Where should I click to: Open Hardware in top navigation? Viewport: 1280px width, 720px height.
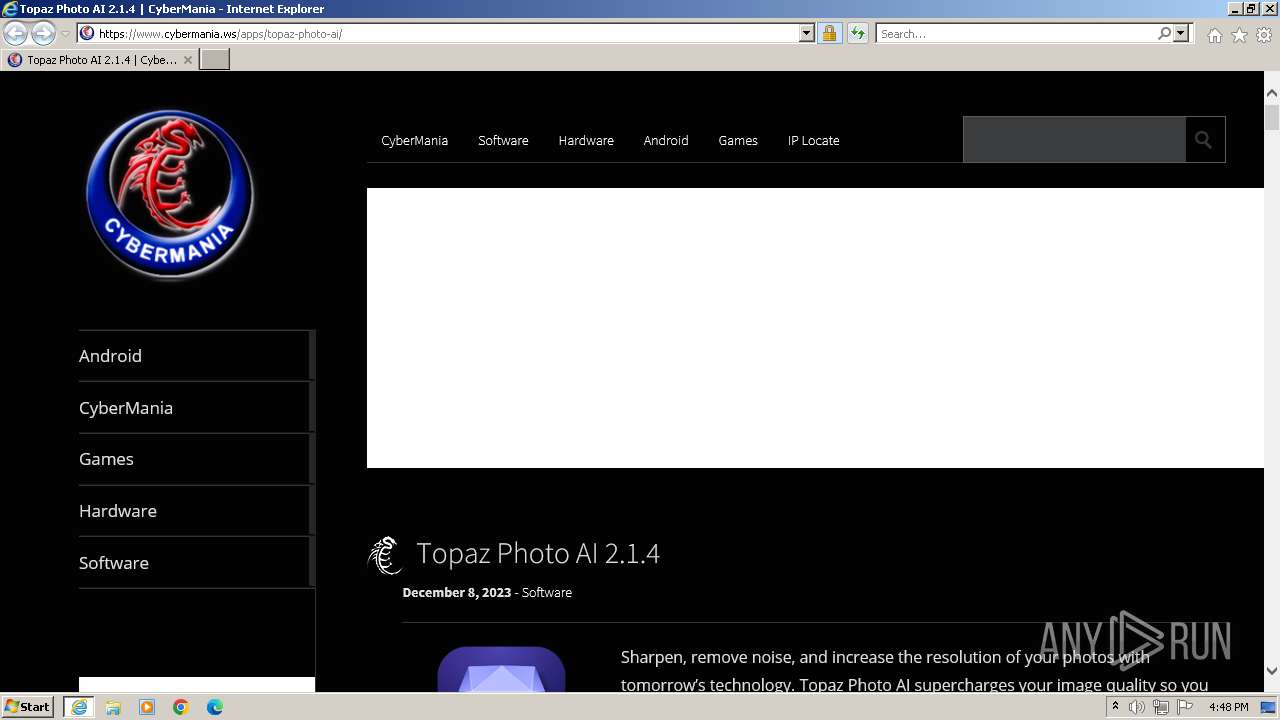point(586,140)
